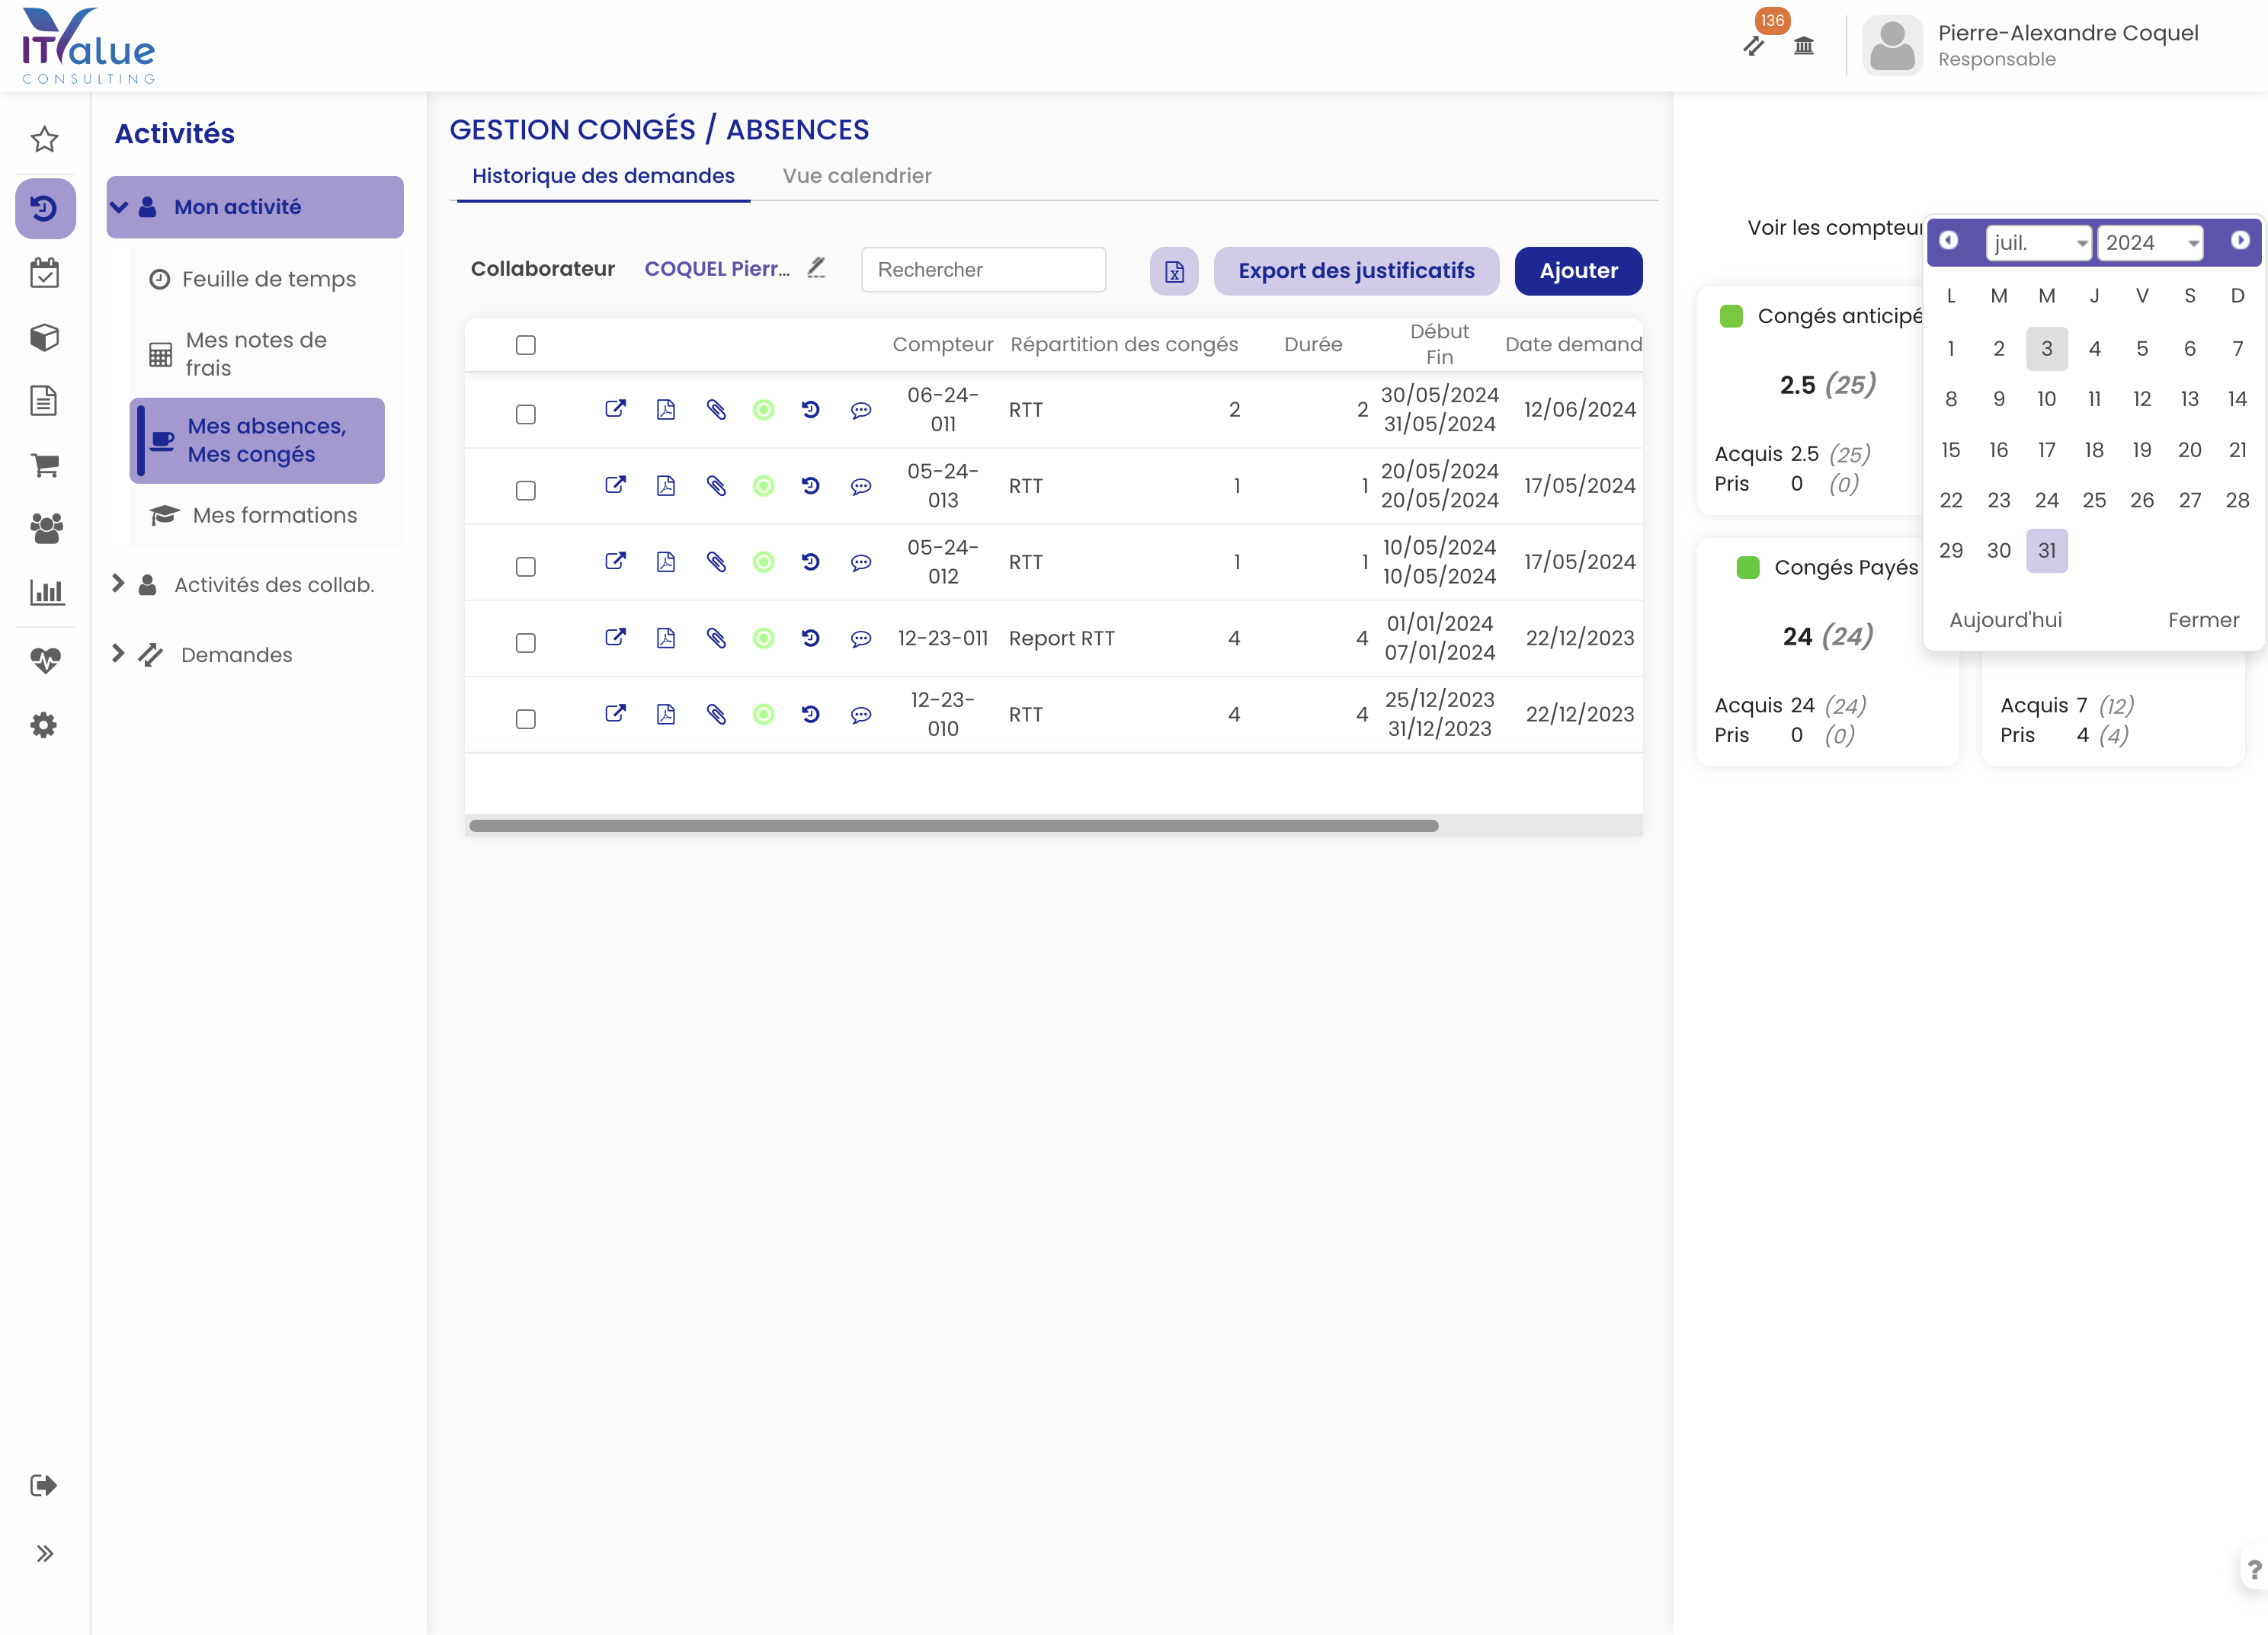Click history icon for request 05-24-012
Image resolution: width=2268 pixels, height=1635 pixels.
pos(811,562)
